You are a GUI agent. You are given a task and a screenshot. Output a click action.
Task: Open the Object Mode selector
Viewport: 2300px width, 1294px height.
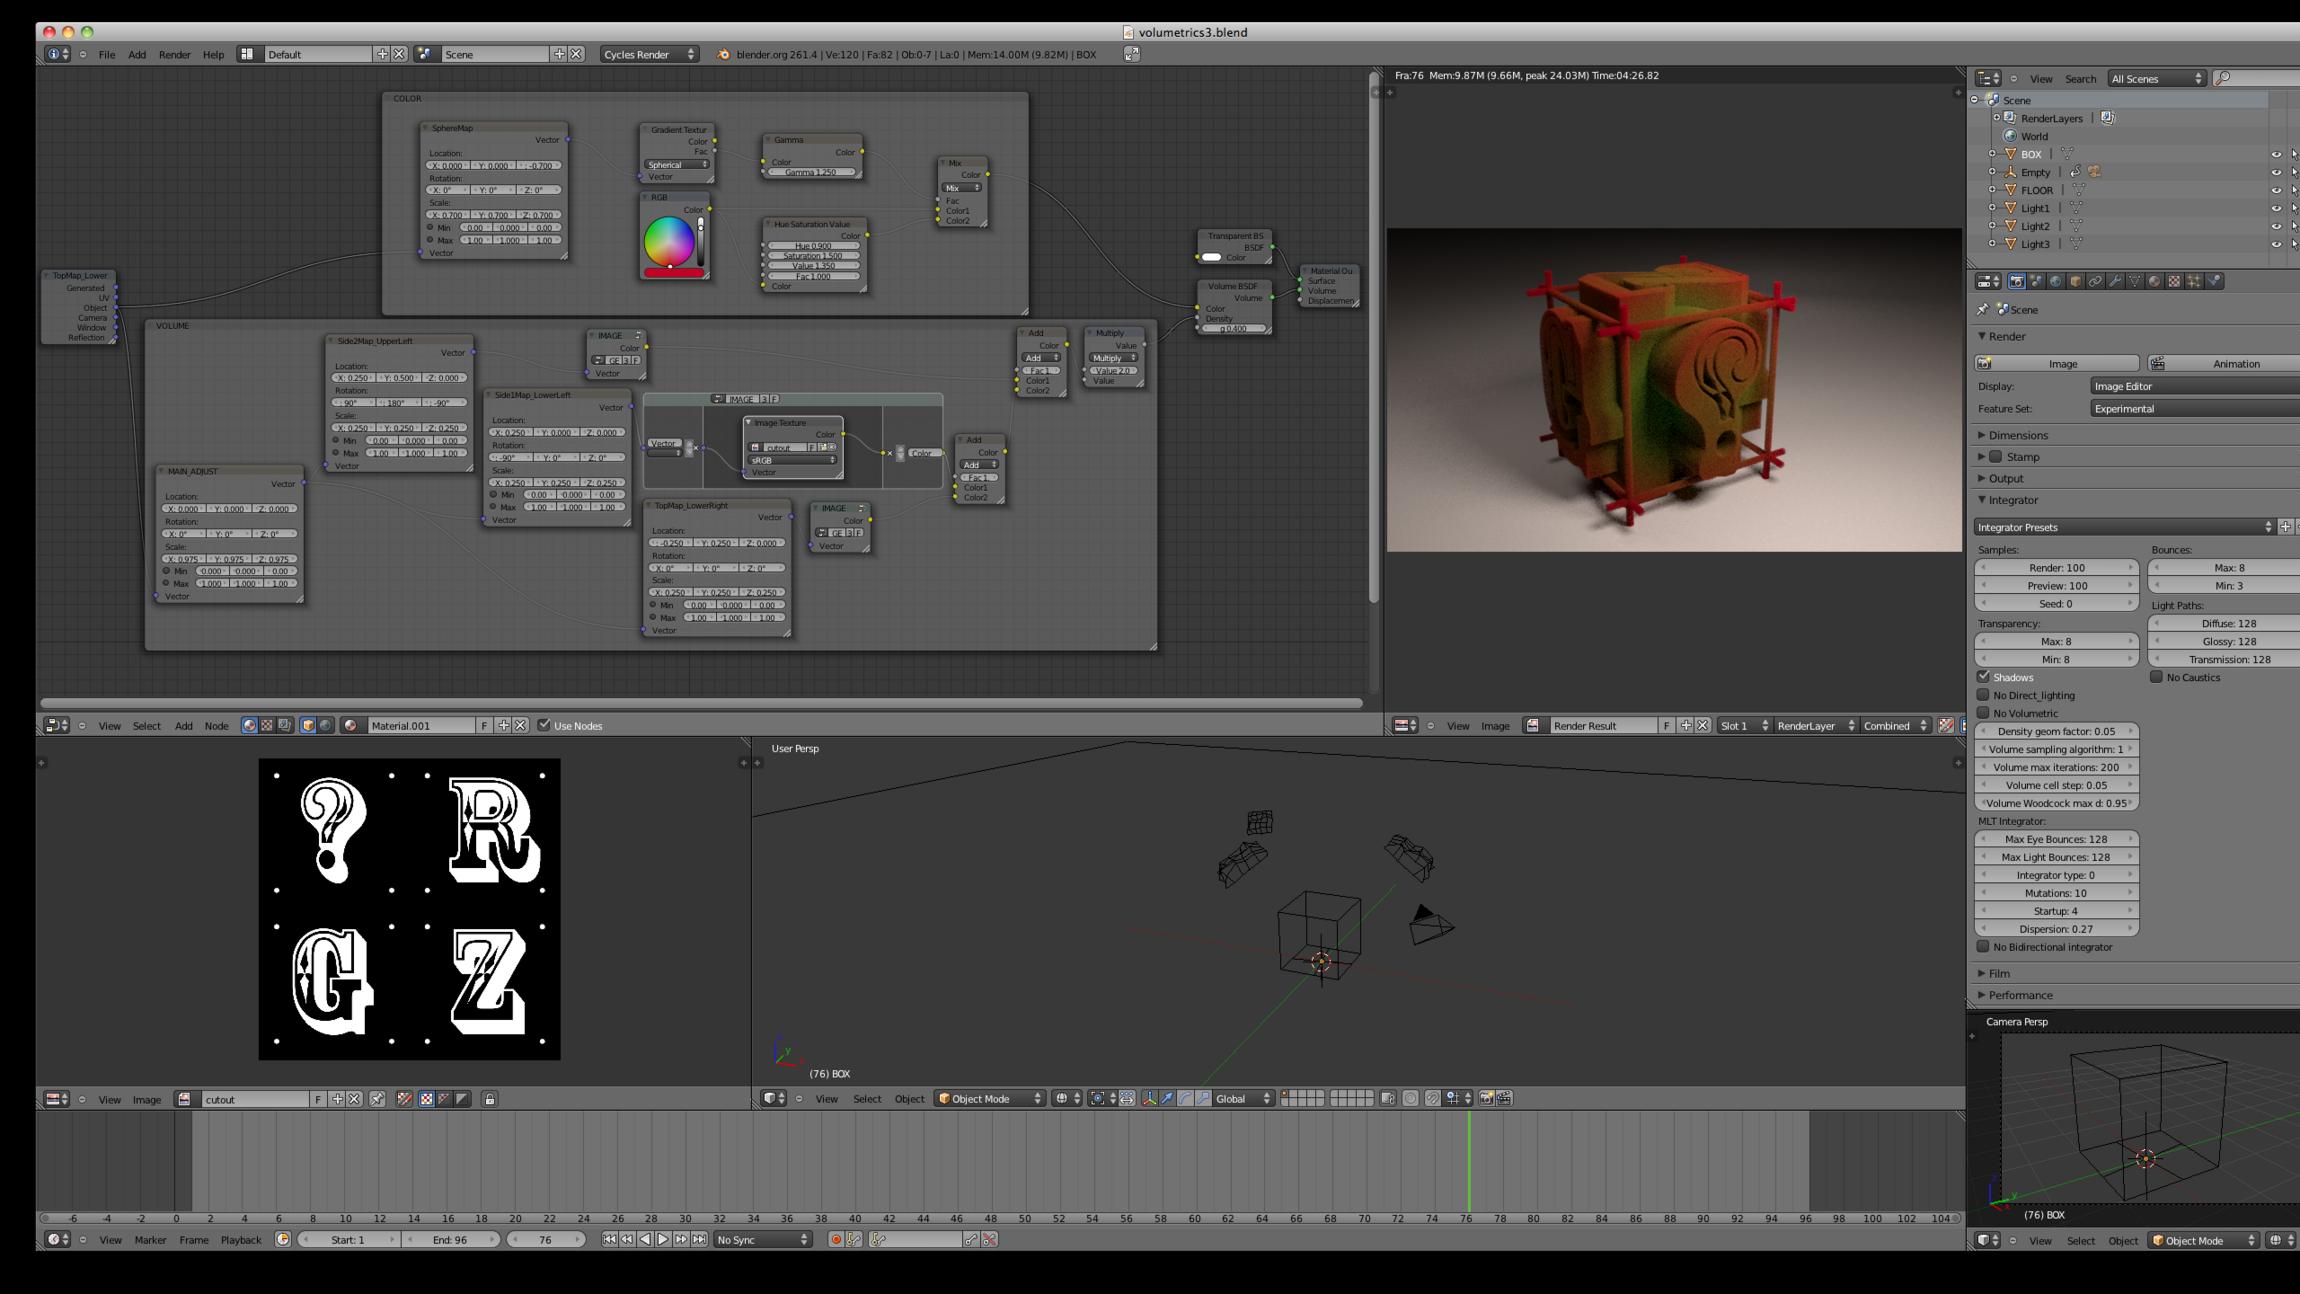989,1098
